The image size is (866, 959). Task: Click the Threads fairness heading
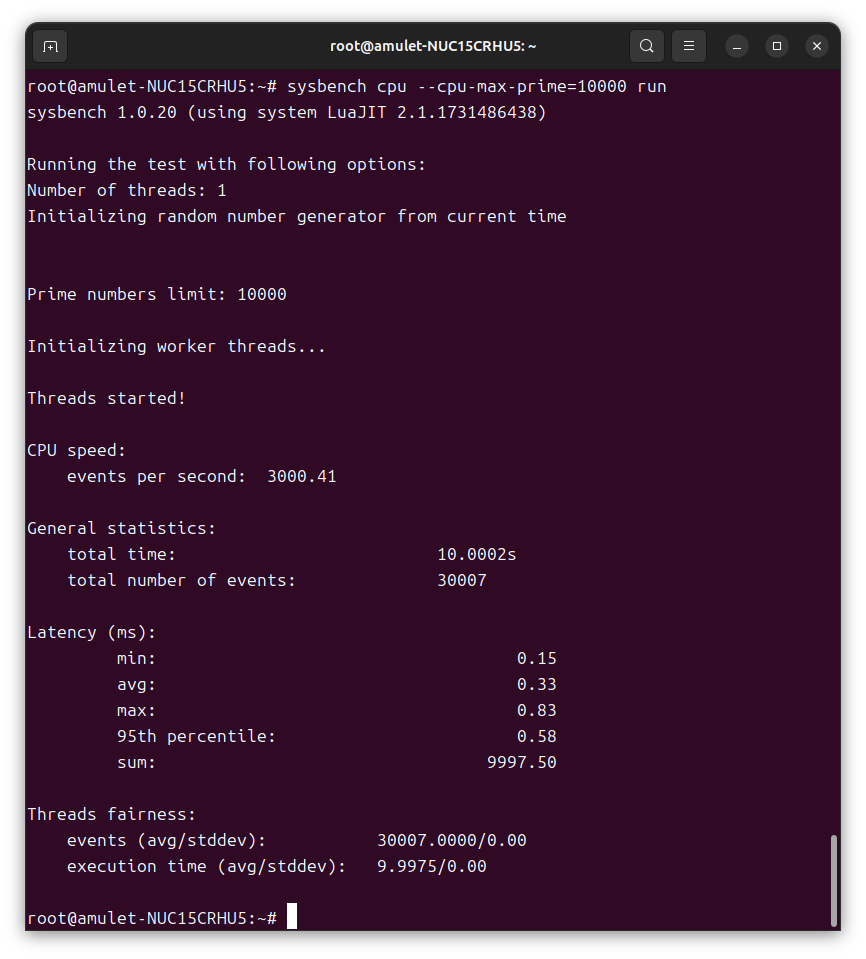[x=111, y=814]
